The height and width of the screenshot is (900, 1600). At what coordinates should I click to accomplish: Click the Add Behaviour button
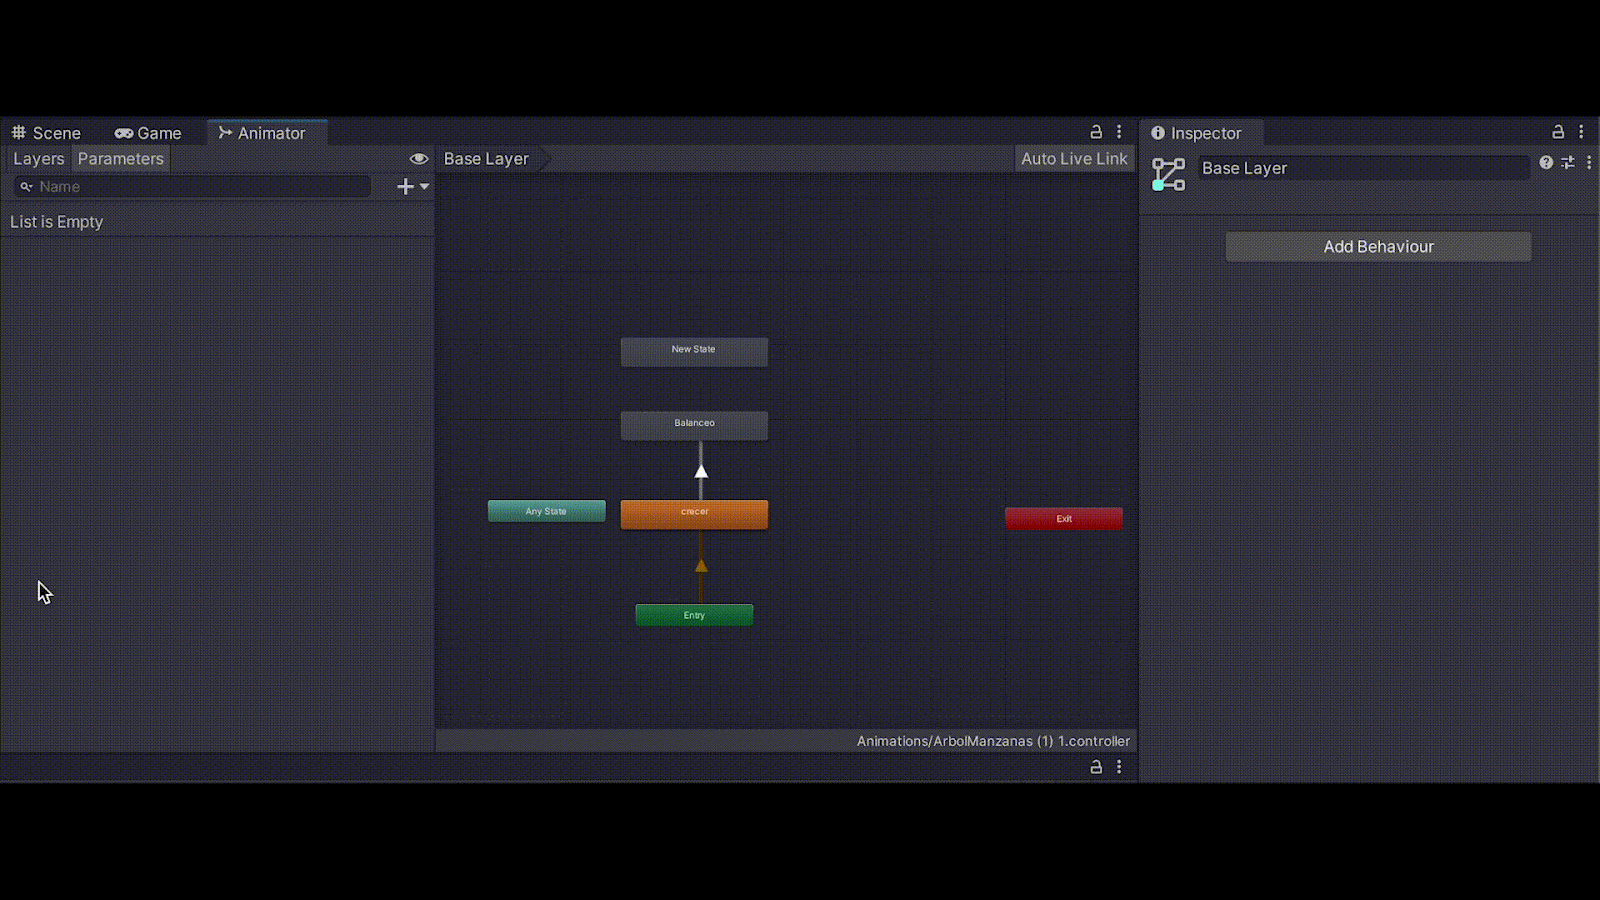click(x=1378, y=247)
